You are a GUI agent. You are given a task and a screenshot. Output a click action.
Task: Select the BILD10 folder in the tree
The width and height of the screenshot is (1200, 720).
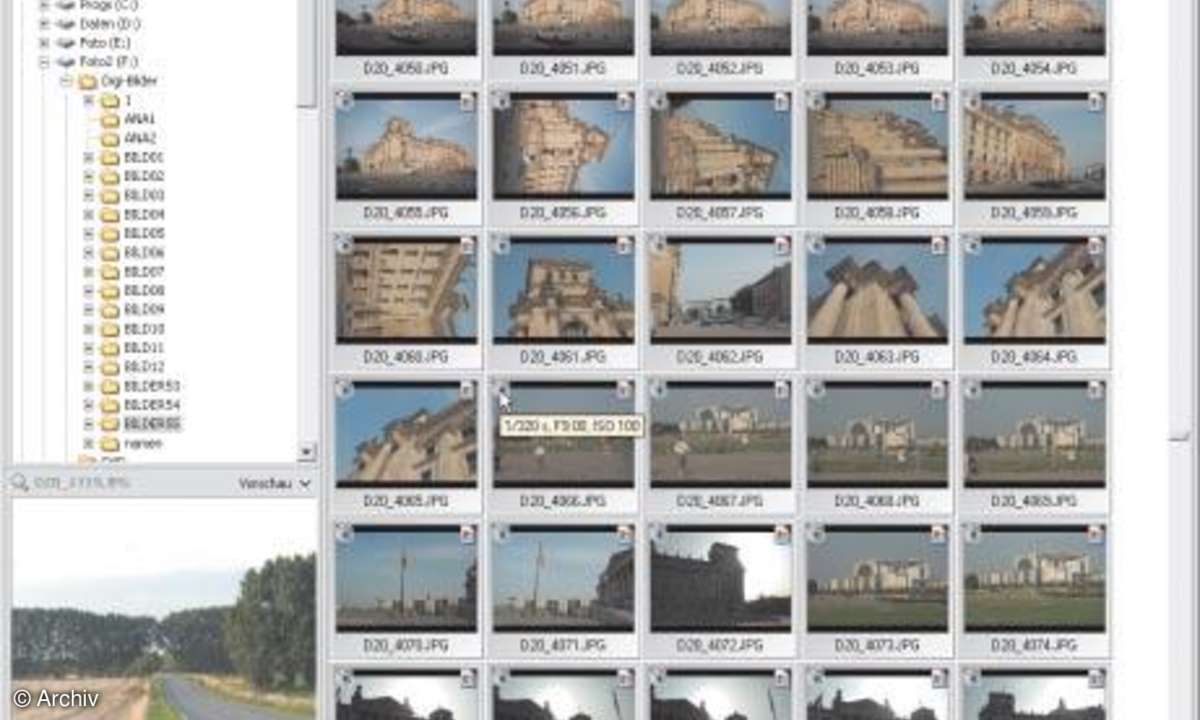click(145, 329)
